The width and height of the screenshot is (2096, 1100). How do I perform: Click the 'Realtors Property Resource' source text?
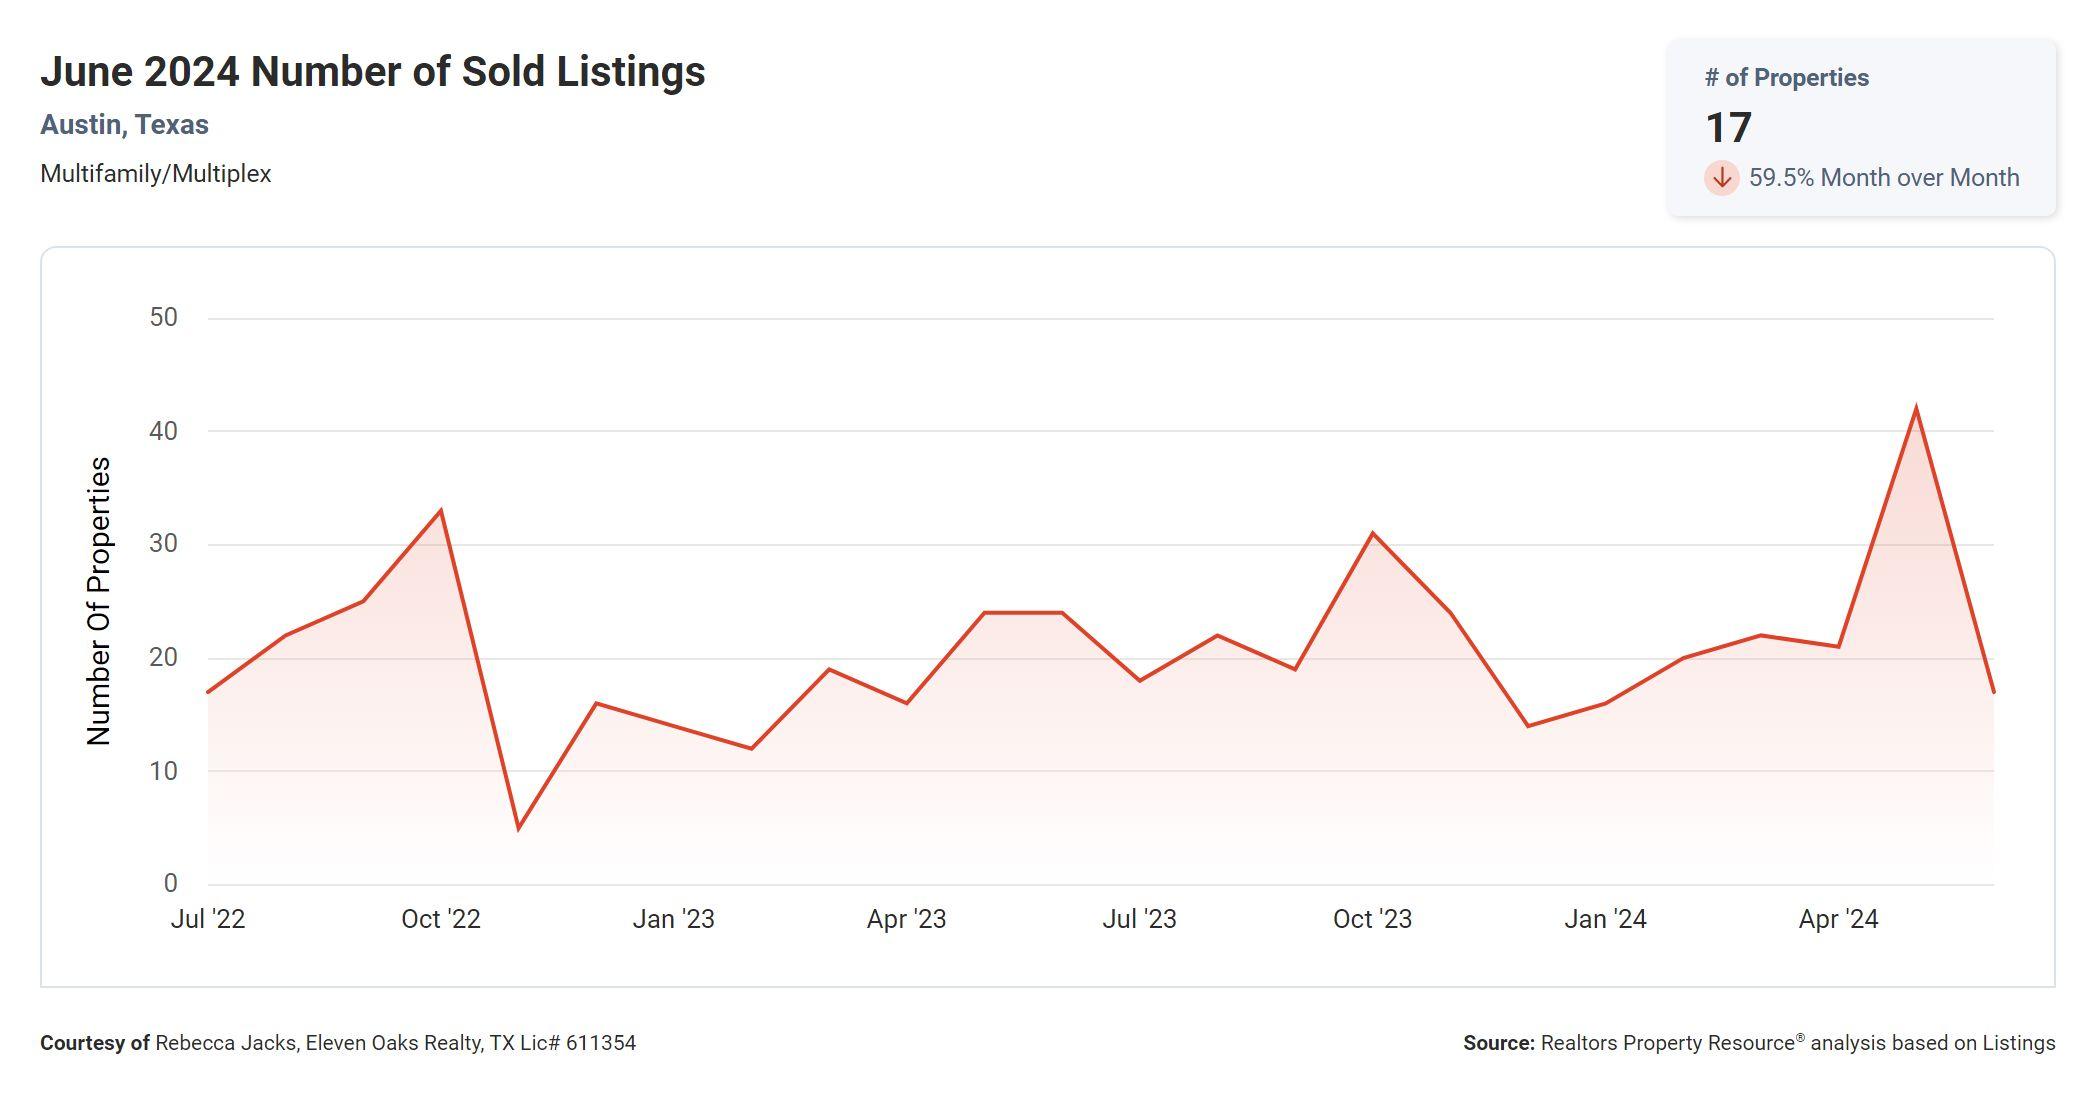pos(1668,1043)
